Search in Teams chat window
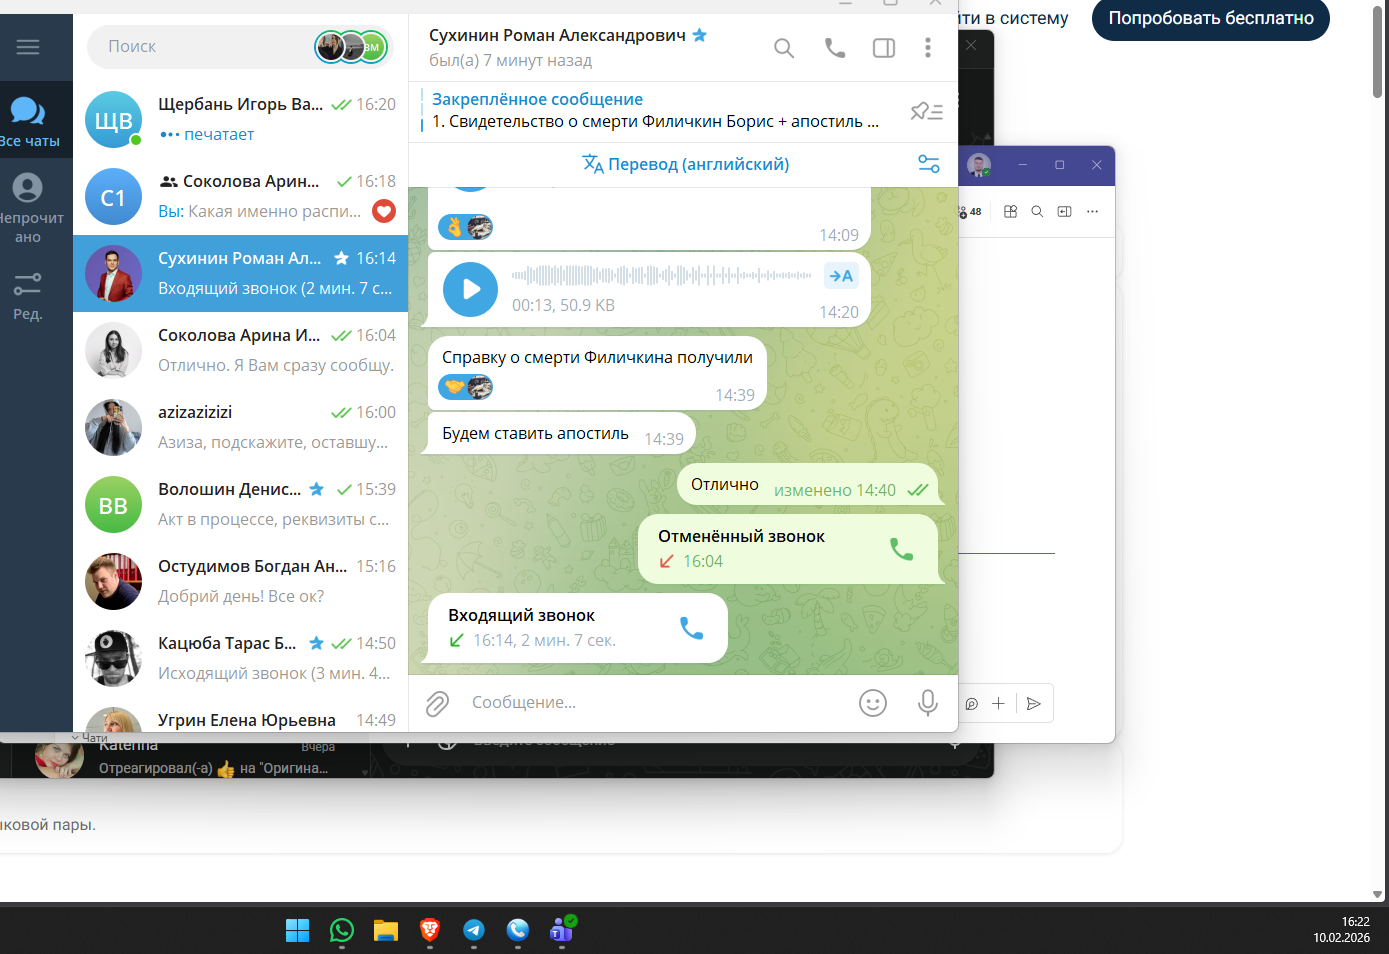 click(x=1037, y=212)
